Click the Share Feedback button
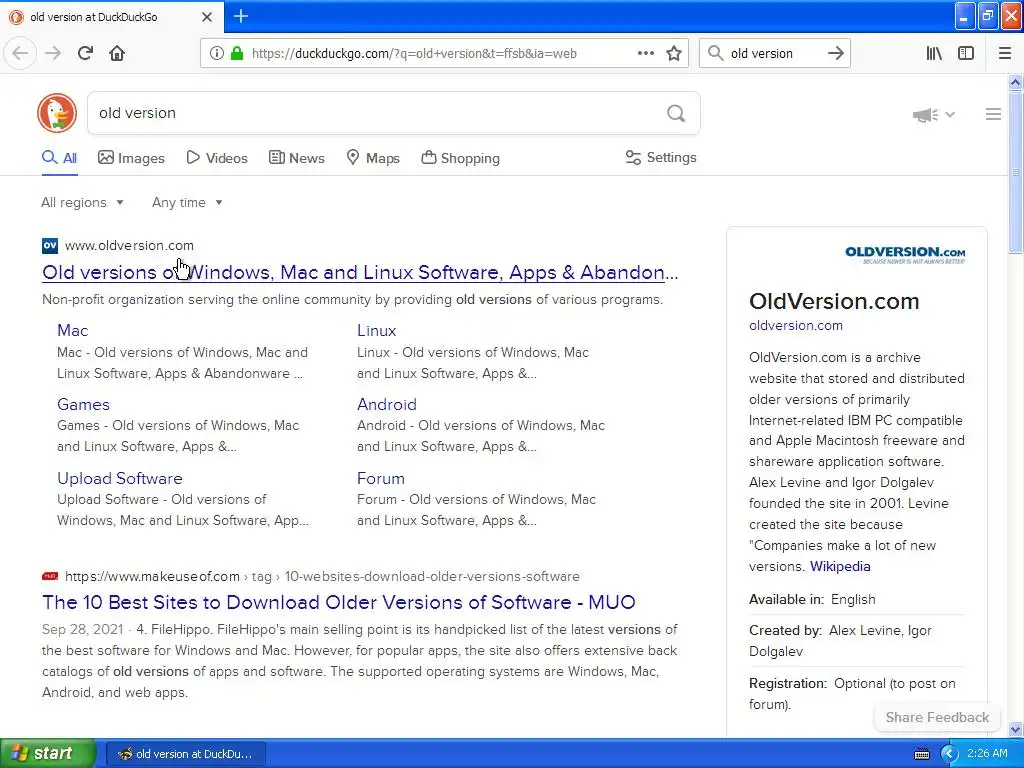The image size is (1024, 768). point(937,717)
